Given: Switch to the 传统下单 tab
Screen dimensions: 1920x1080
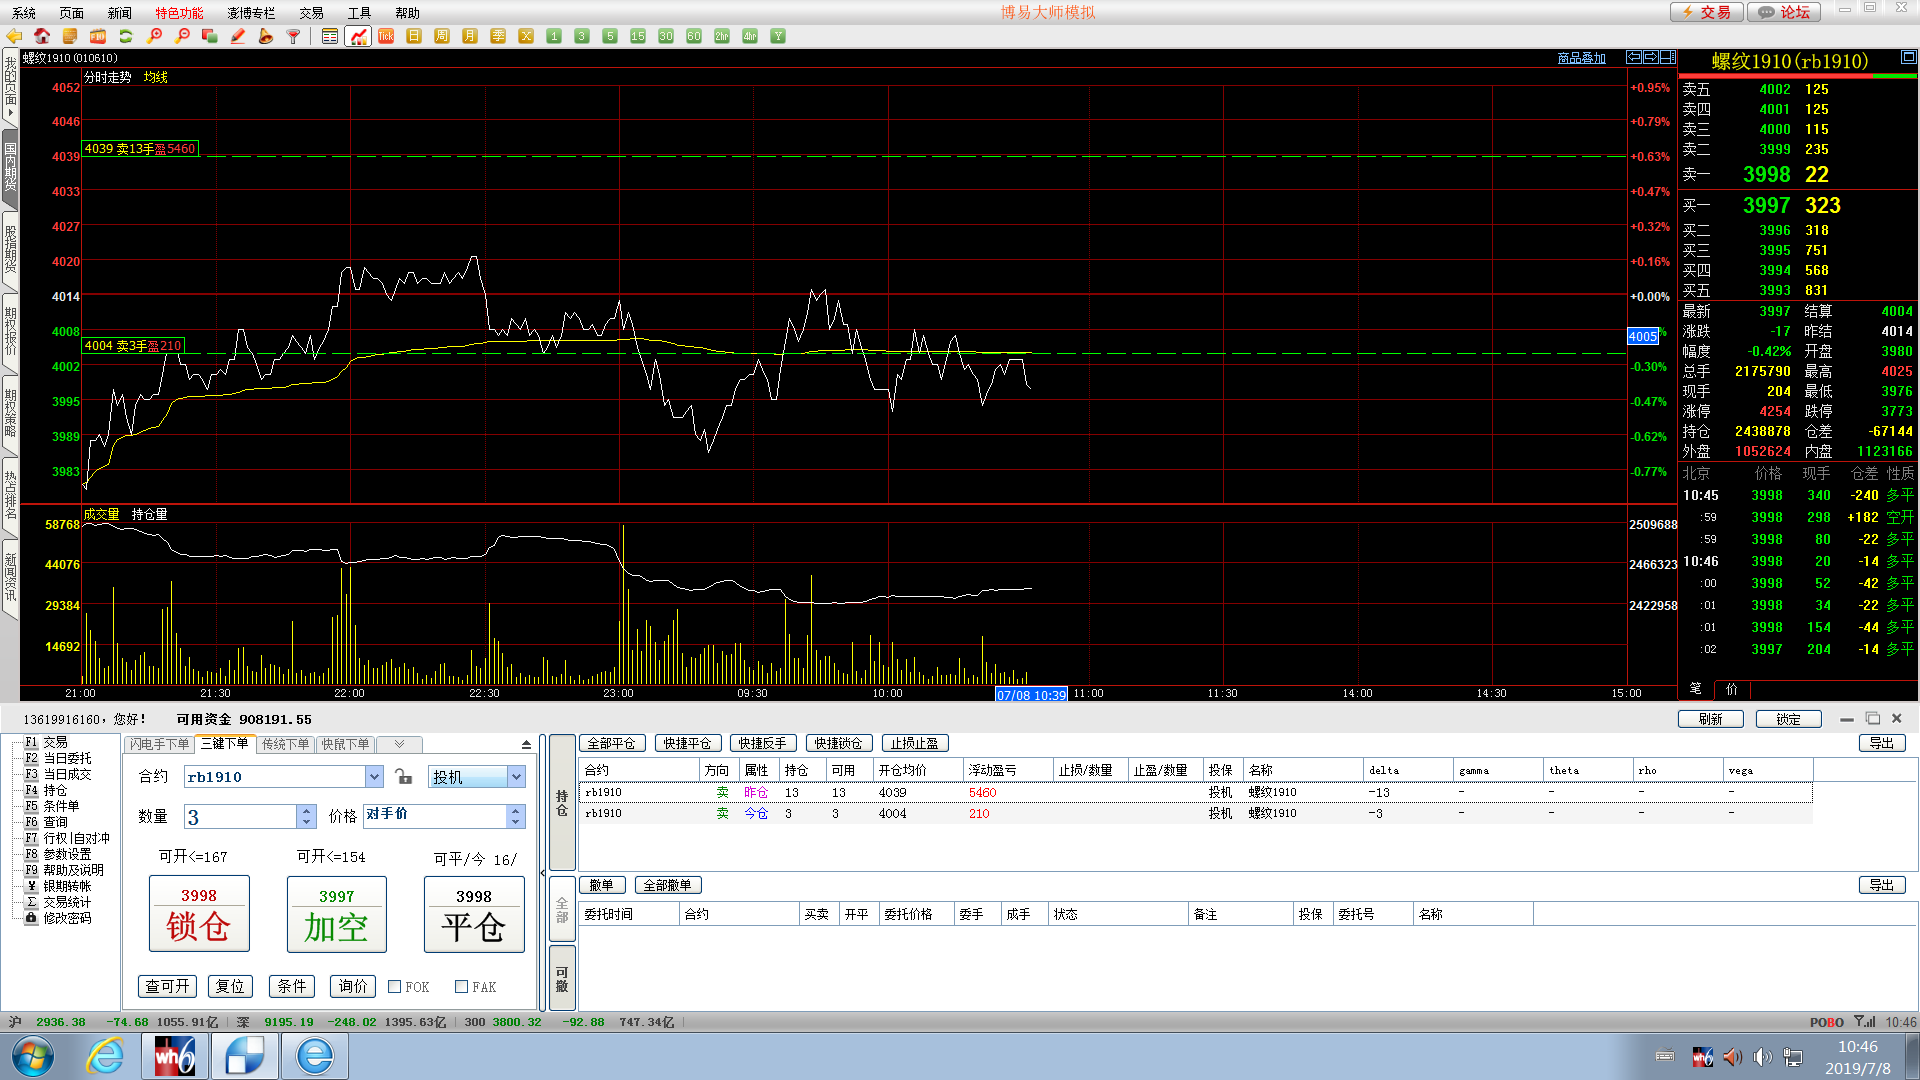Looking at the screenshot, I should point(285,744).
